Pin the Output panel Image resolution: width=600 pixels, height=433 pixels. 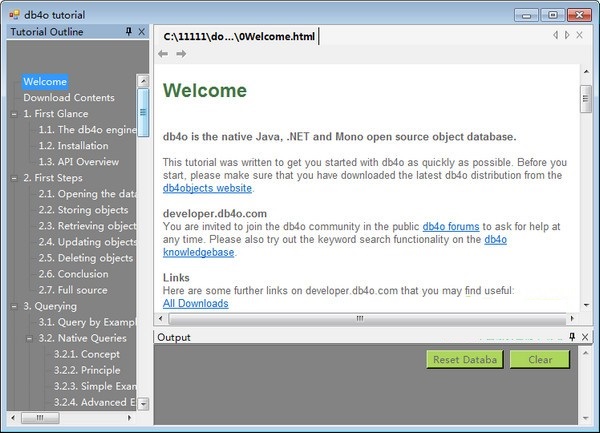click(x=572, y=337)
